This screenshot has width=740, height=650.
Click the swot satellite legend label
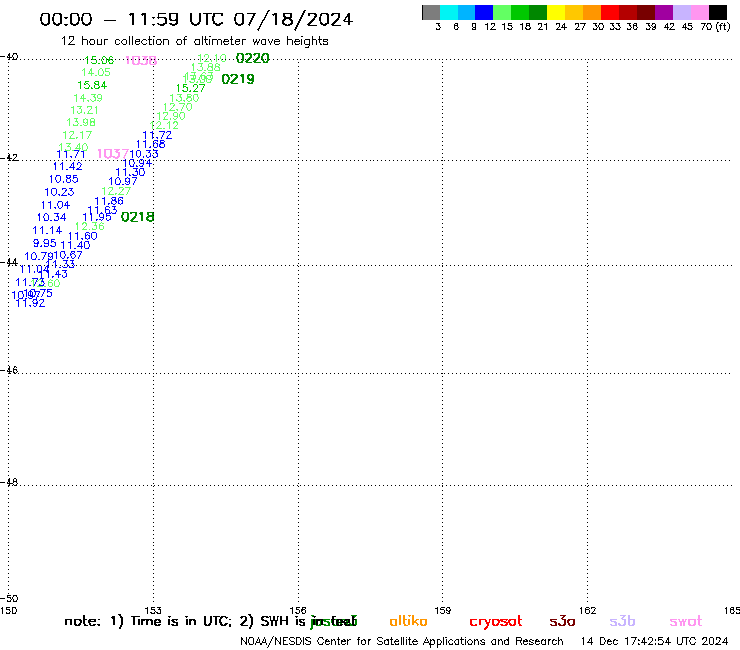pyautogui.click(x=686, y=621)
